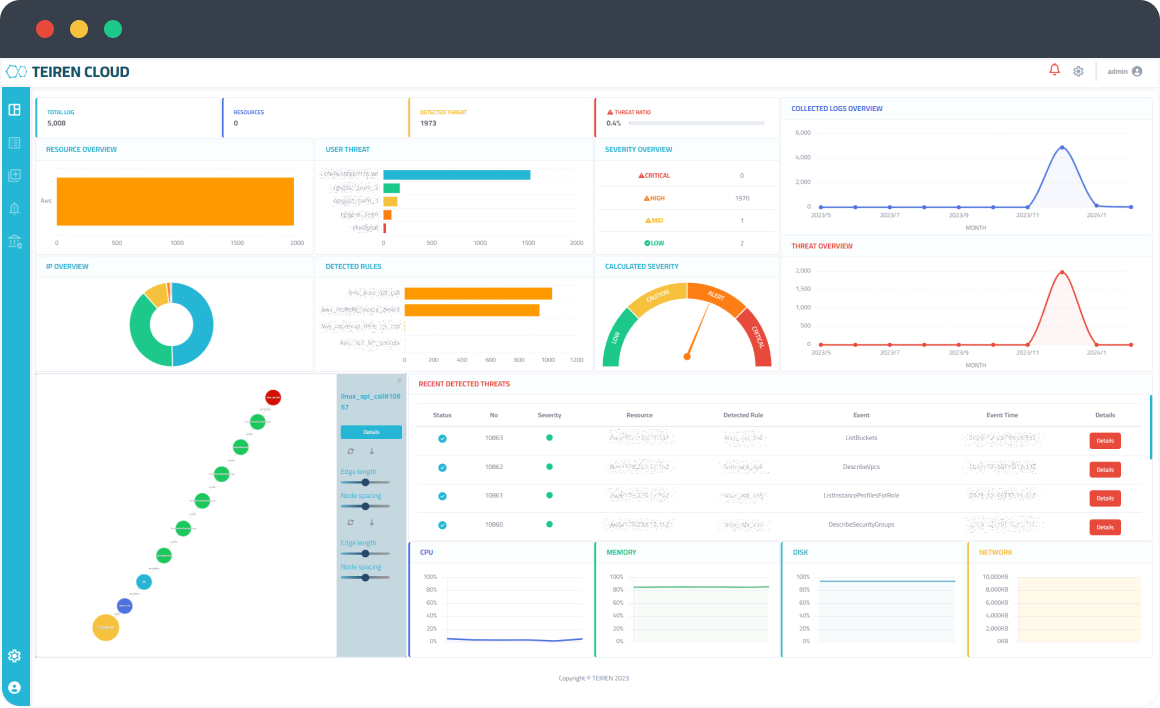Screen dimensions: 1160x708
Task: Click the yellow window minimize dot
Action: pos(79,29)
